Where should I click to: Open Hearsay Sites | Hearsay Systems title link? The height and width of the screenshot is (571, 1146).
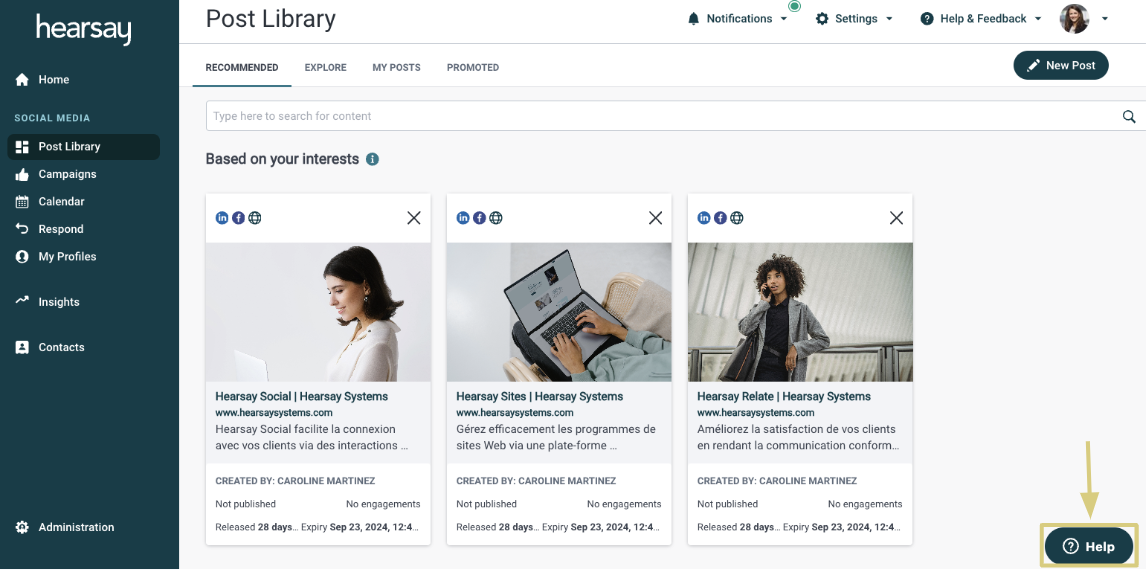tap(539, 396)
